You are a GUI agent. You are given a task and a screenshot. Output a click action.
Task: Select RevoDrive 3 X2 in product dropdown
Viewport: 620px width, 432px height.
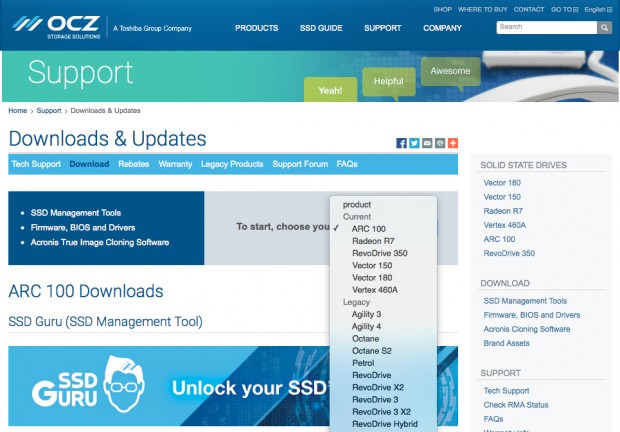coord(384,412)
